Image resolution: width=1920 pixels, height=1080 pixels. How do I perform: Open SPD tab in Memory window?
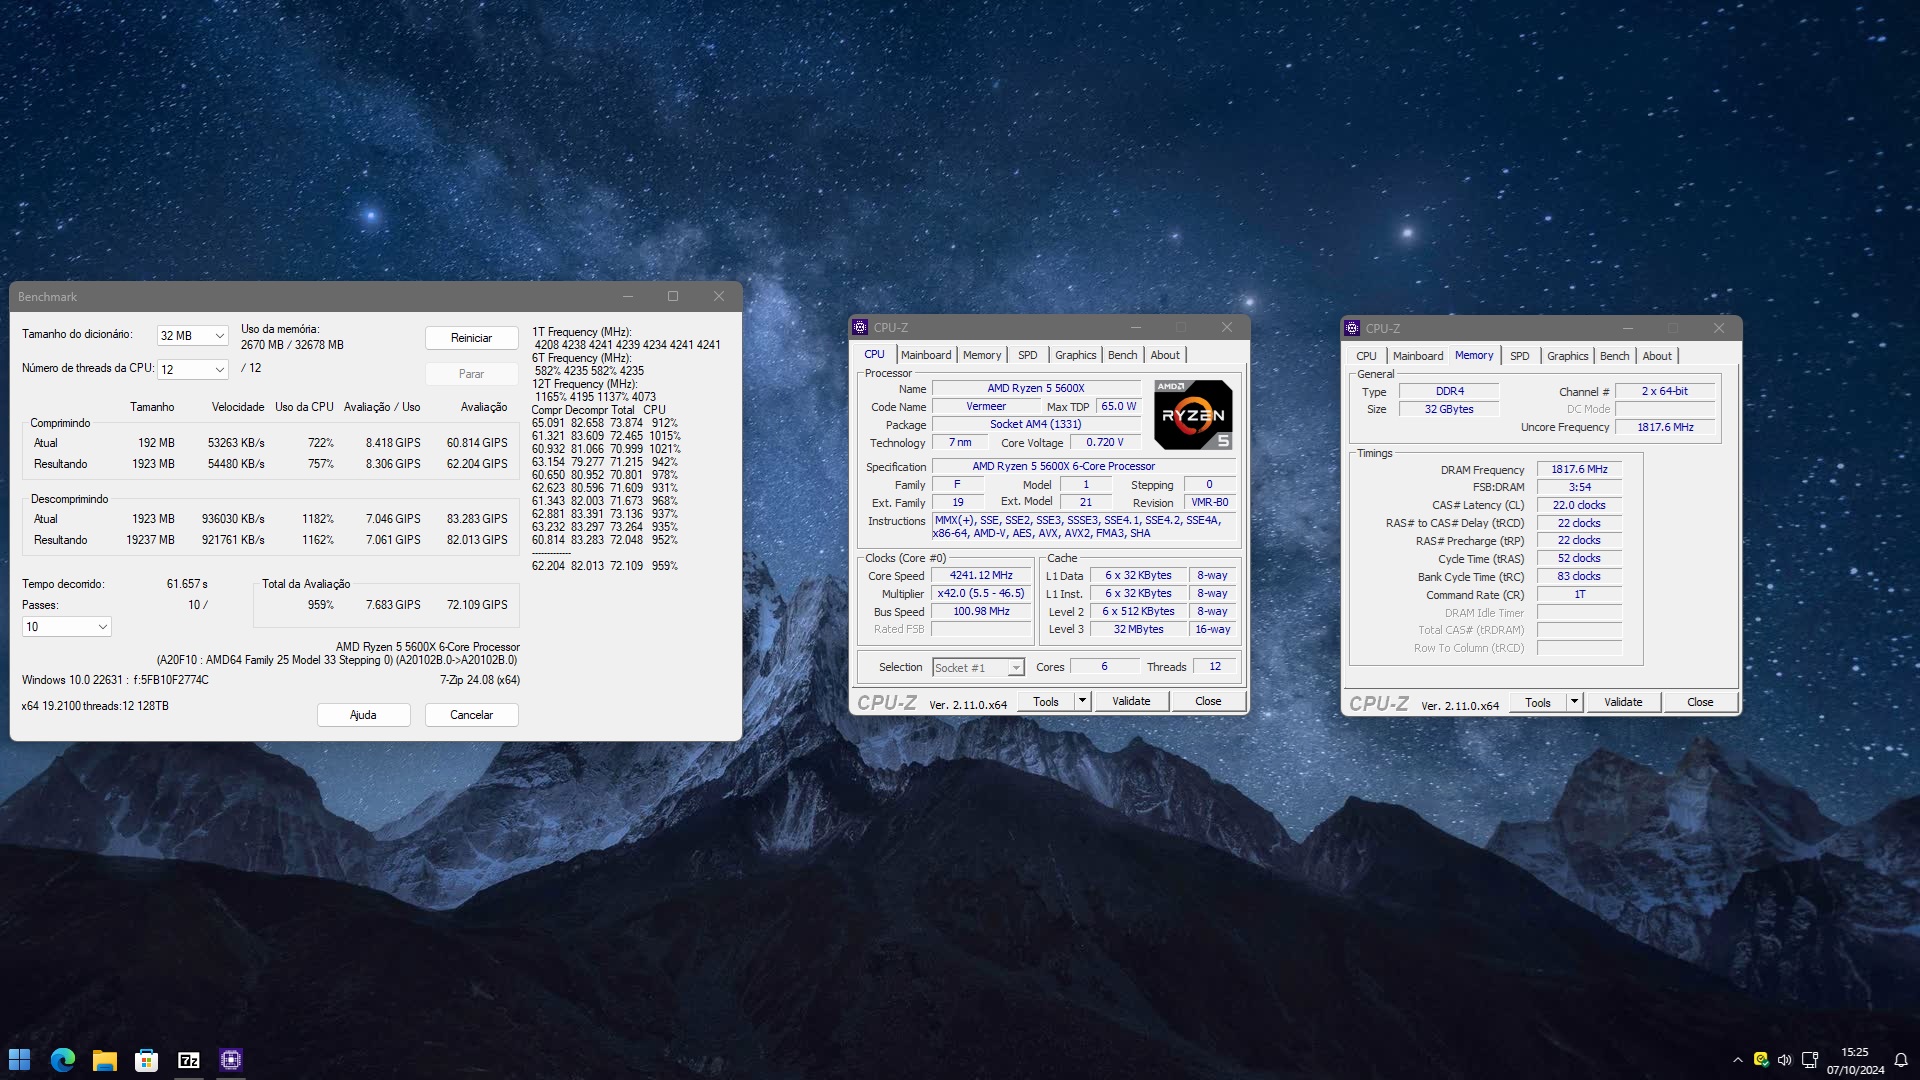pyautogui.click(x=1519, y=356)
